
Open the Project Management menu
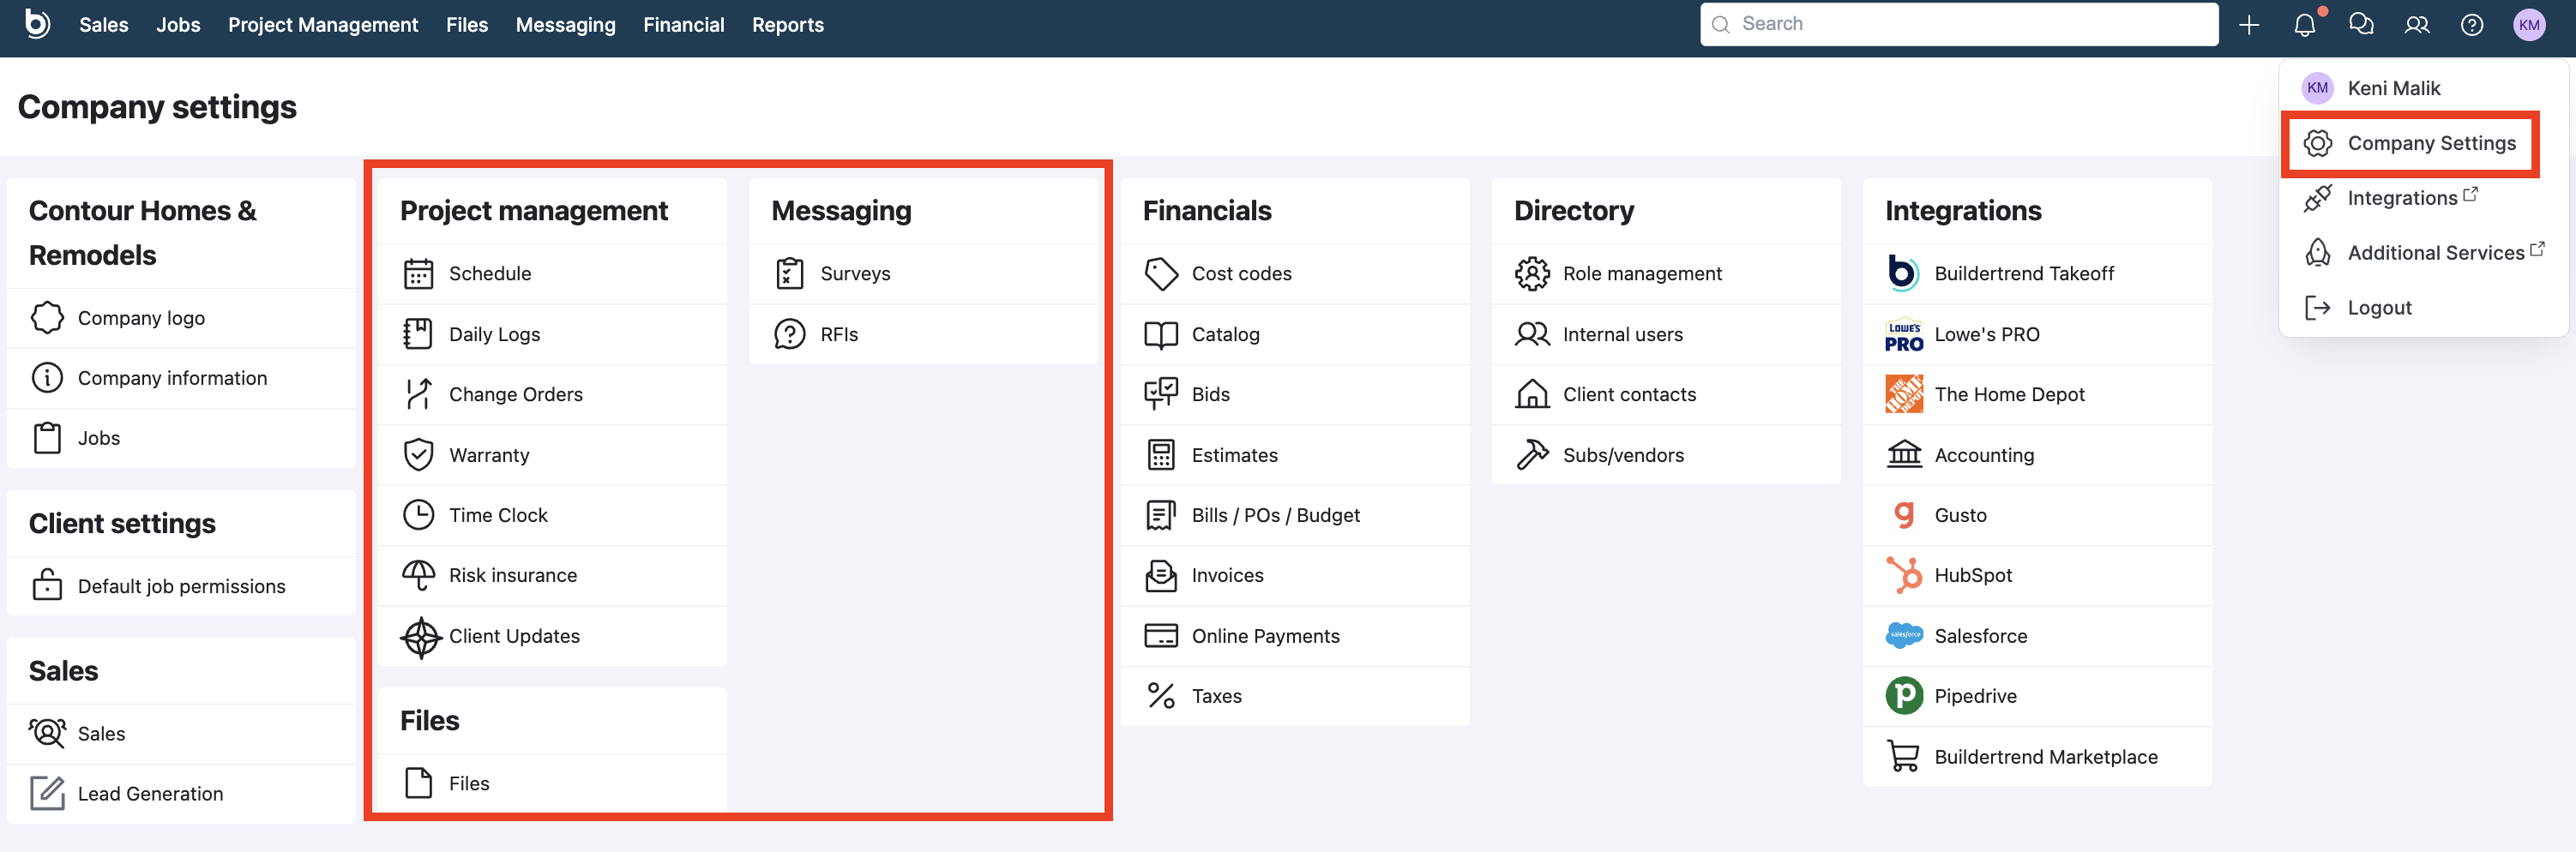click(323, 25)
